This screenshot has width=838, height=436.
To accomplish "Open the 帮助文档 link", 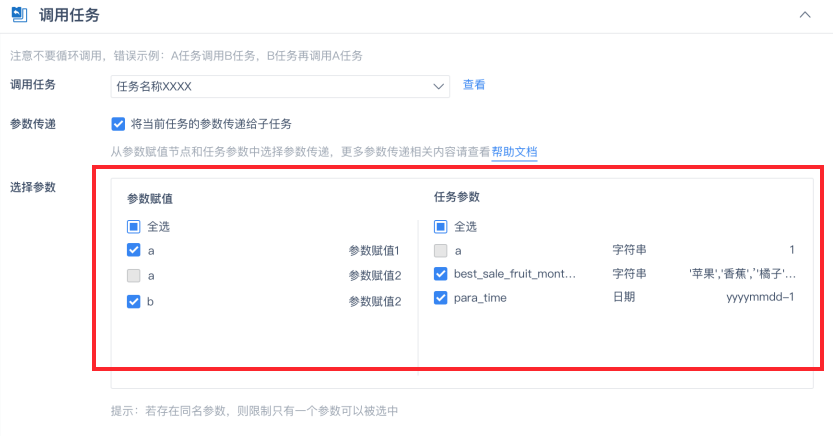I will [514, 152].
